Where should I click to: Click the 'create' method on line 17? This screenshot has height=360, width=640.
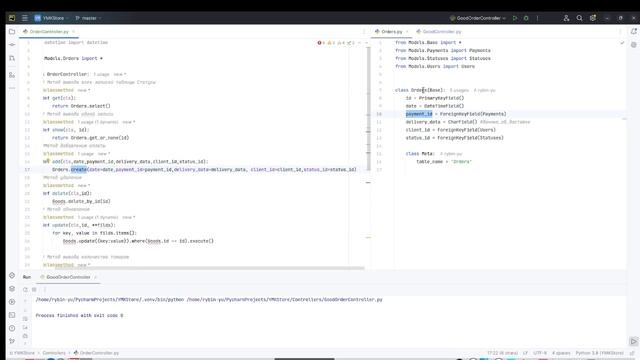(x=78, y=169)
